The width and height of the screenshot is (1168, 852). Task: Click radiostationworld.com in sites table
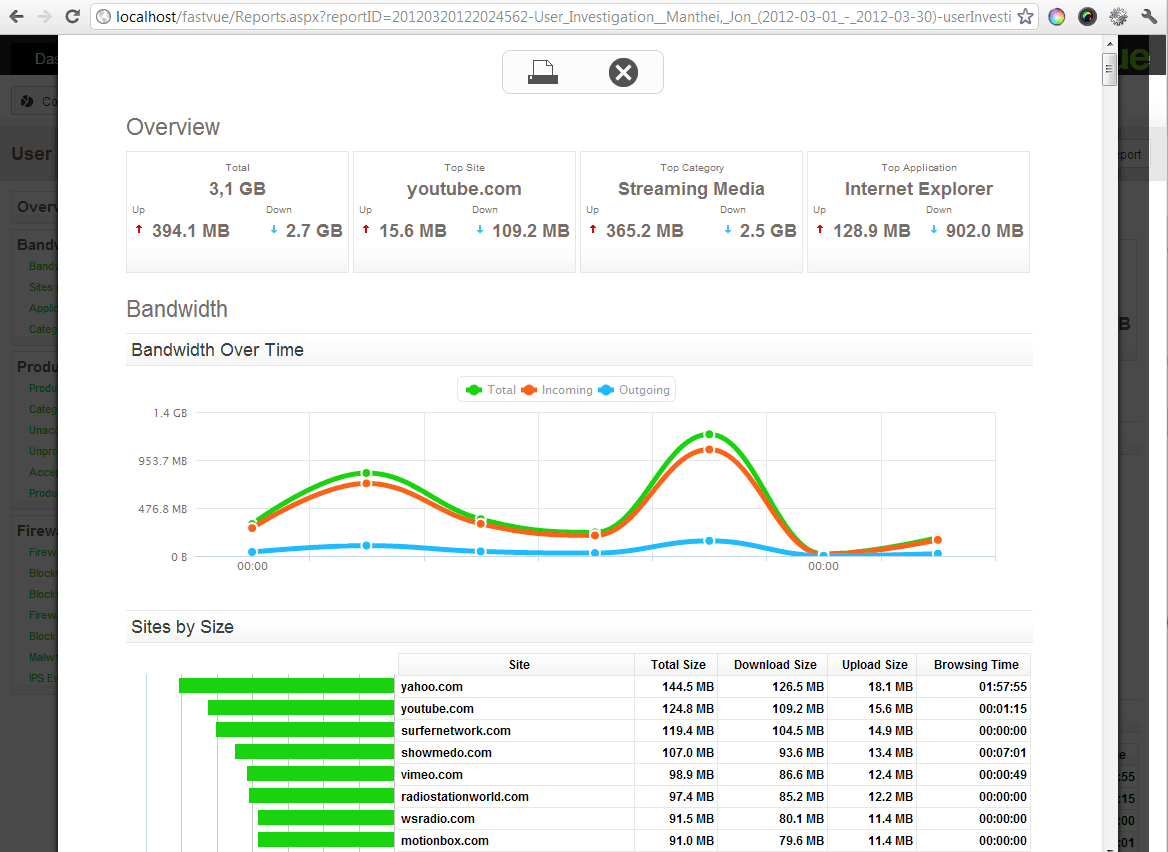pos(465,796)
